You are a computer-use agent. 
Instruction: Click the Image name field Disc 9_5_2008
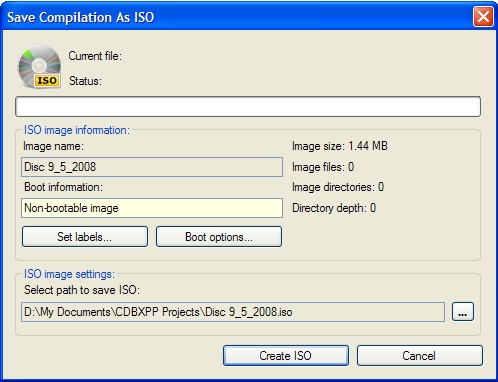point(152,167)
